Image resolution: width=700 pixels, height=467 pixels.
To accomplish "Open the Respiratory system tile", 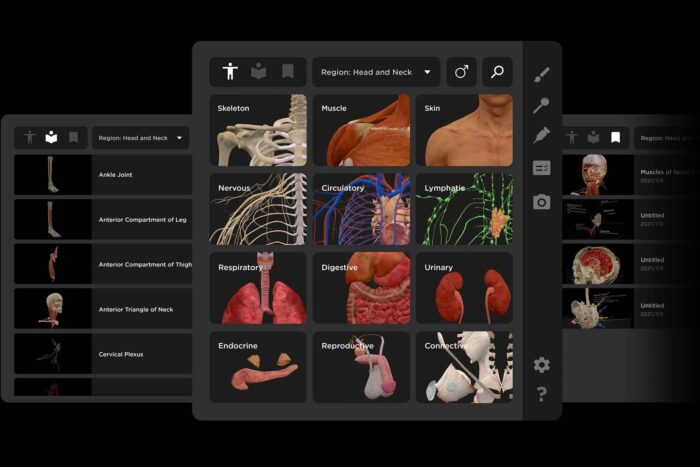I will [257, 288].
